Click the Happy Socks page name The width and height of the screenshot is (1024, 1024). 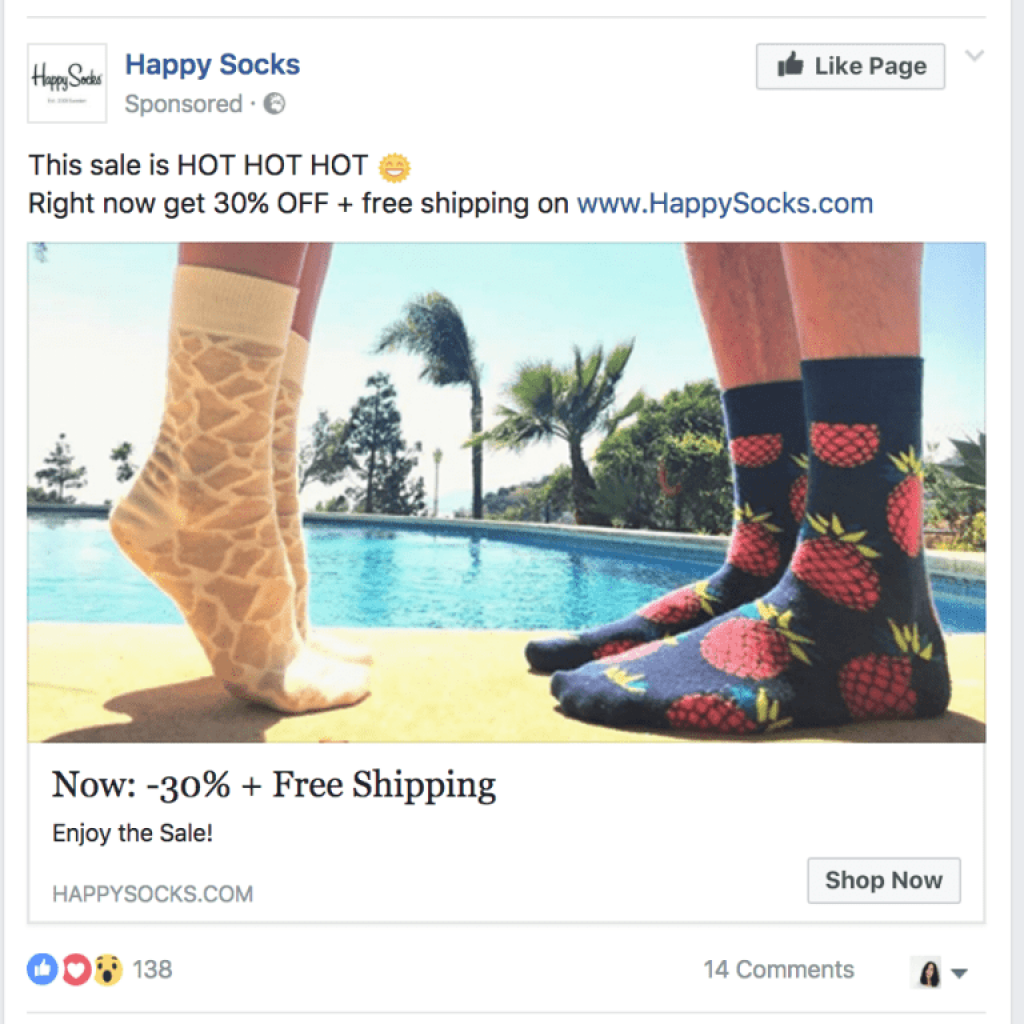click(212, 64)
